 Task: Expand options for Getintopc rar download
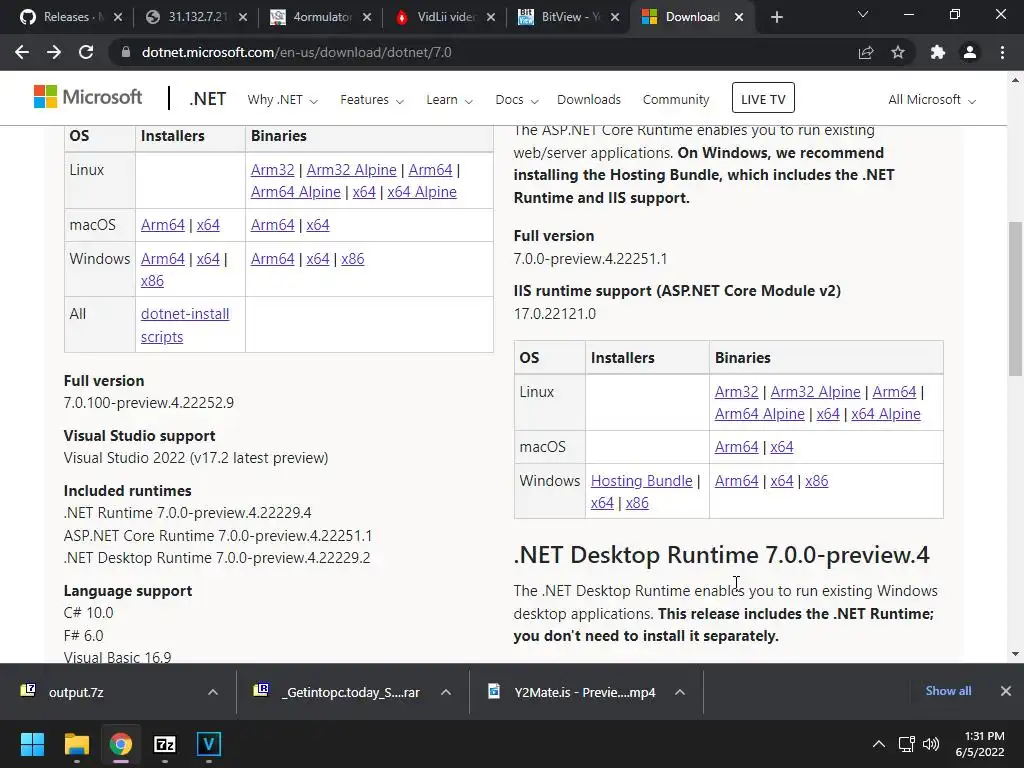[446, 692]
